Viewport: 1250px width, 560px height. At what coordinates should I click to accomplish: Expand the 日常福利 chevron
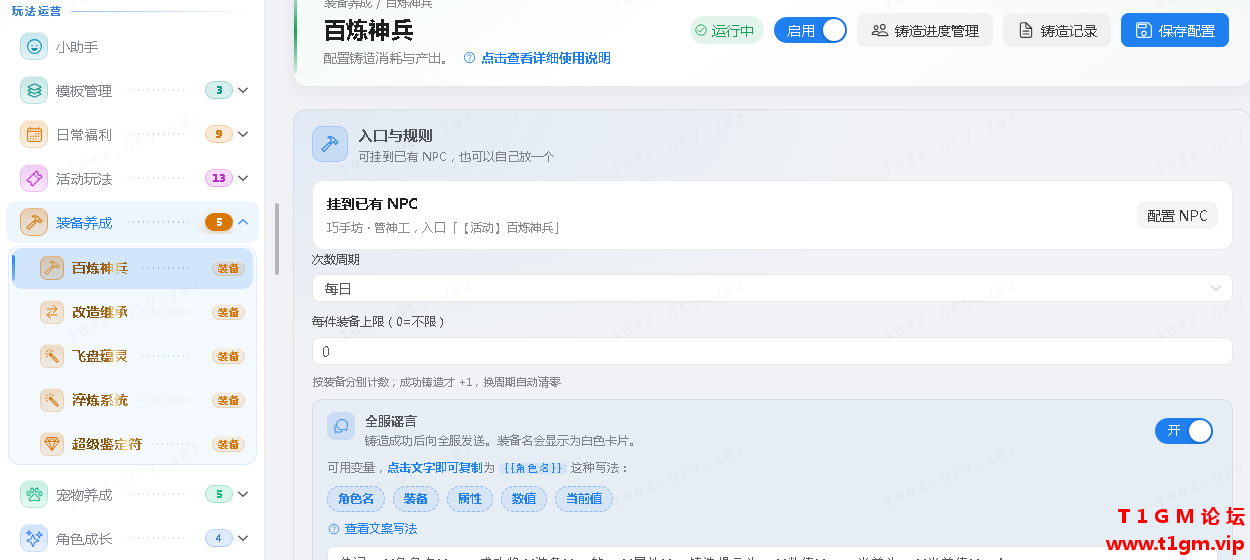coord(243,134)
